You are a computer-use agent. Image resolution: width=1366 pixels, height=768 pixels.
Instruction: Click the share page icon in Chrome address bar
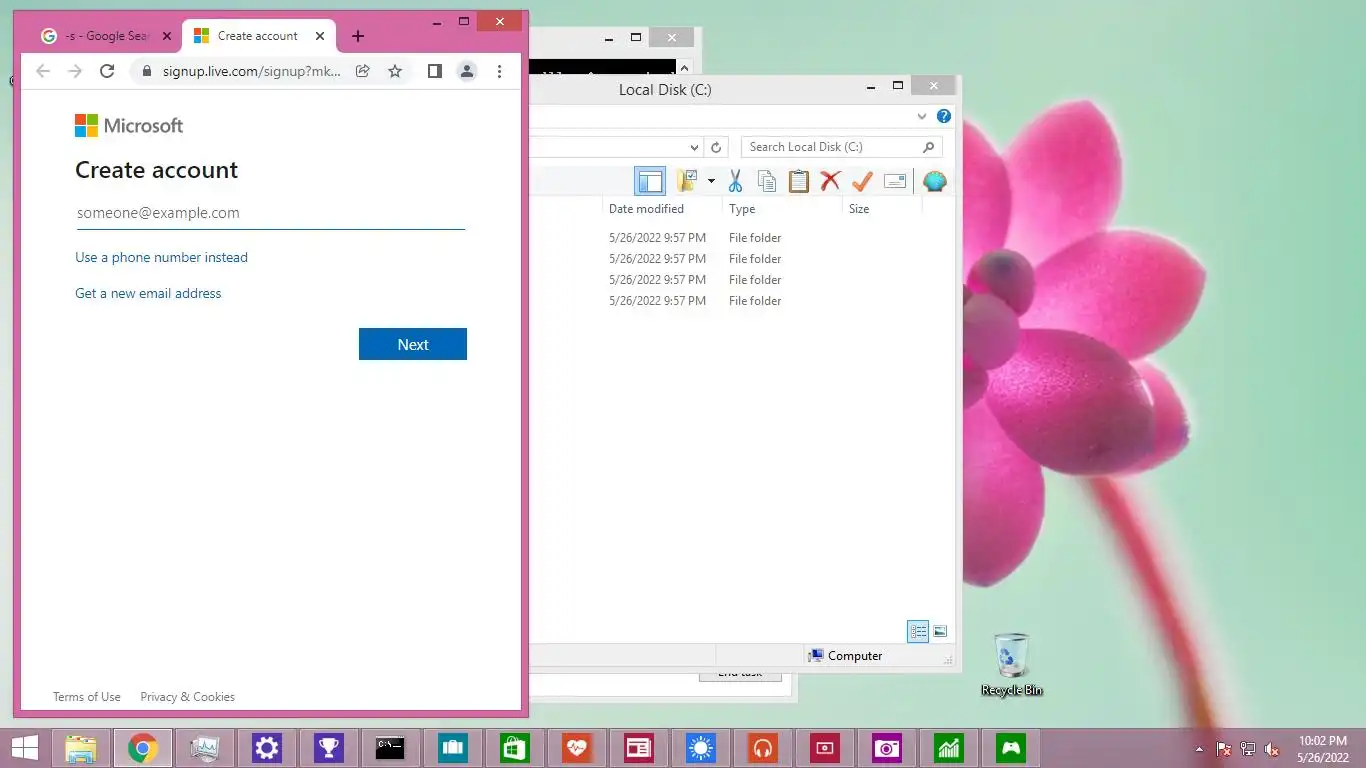tap(363, 71)
